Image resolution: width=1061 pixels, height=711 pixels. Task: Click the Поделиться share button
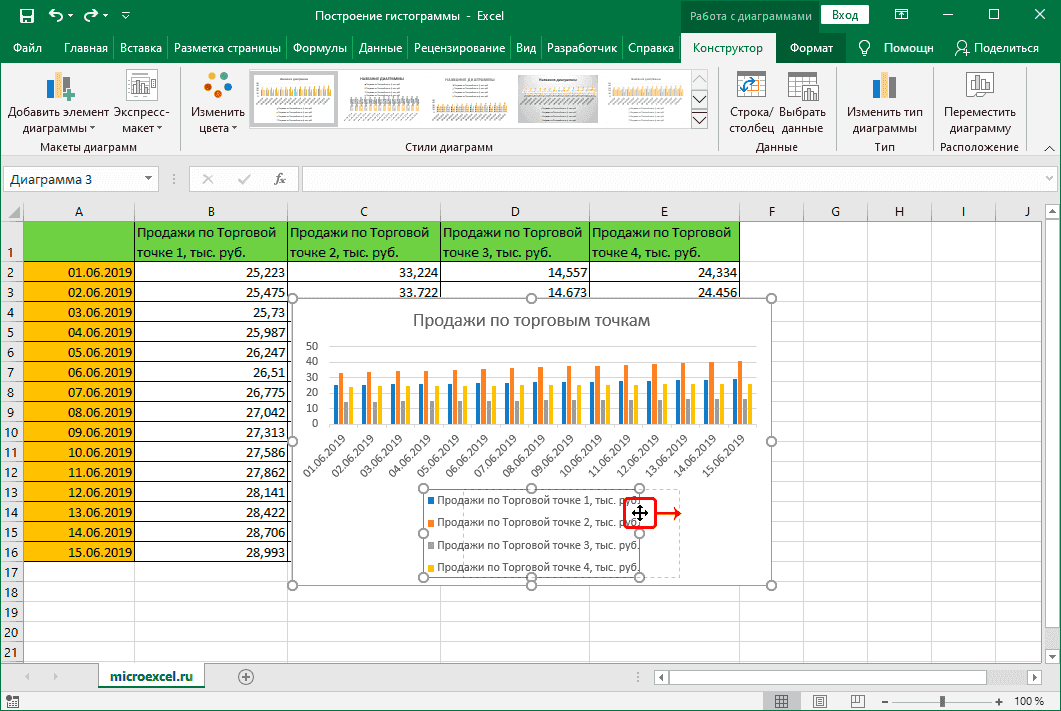click(997, 47)
